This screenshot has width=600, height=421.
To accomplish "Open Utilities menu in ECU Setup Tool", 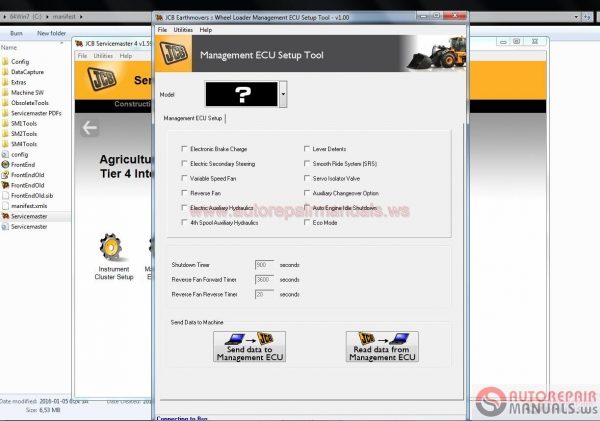I will [183, 30].
